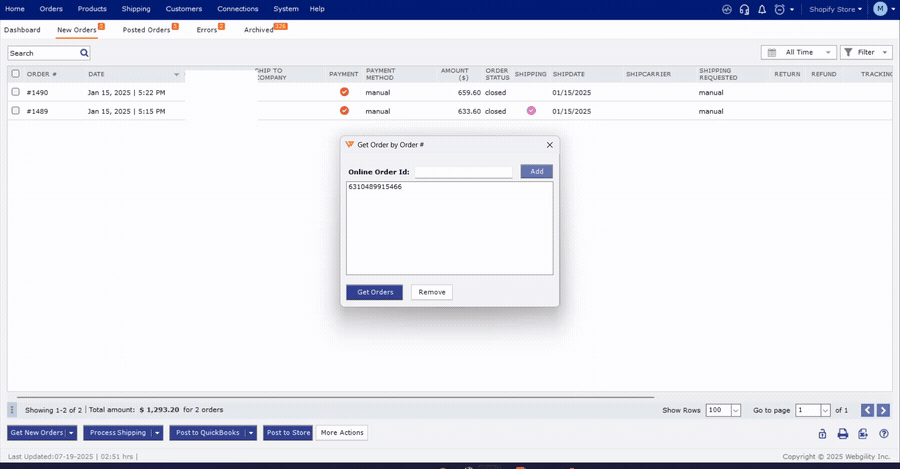Click the alarm clock scheduler icon

point(779,9)
